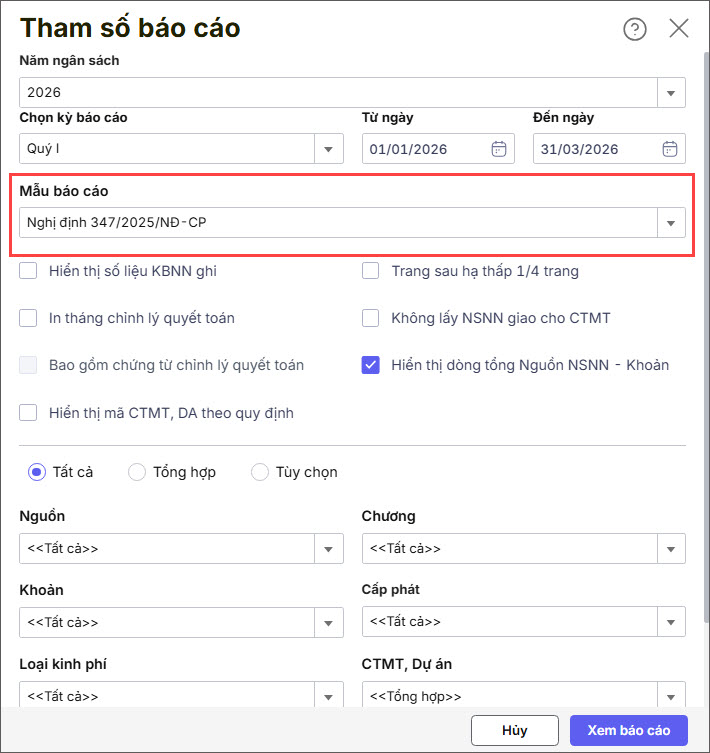Close the Tham số báo cáo dialog
Image resolution: width=710 pixels, height=753 pixels.
tap(679, 28)
